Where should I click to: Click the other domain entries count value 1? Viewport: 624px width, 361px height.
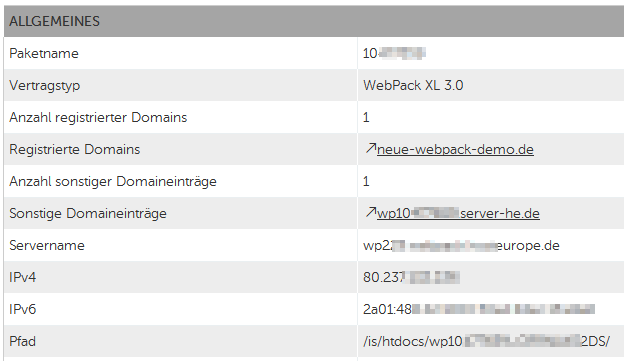(x=366, y=181)
